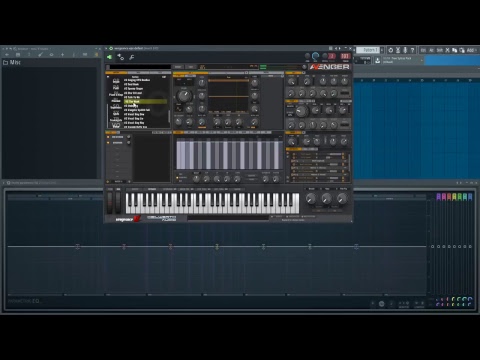Viewport: 480px width, 360px height.
Task: Click the copy icon next to X
Action: click(455, 50)
